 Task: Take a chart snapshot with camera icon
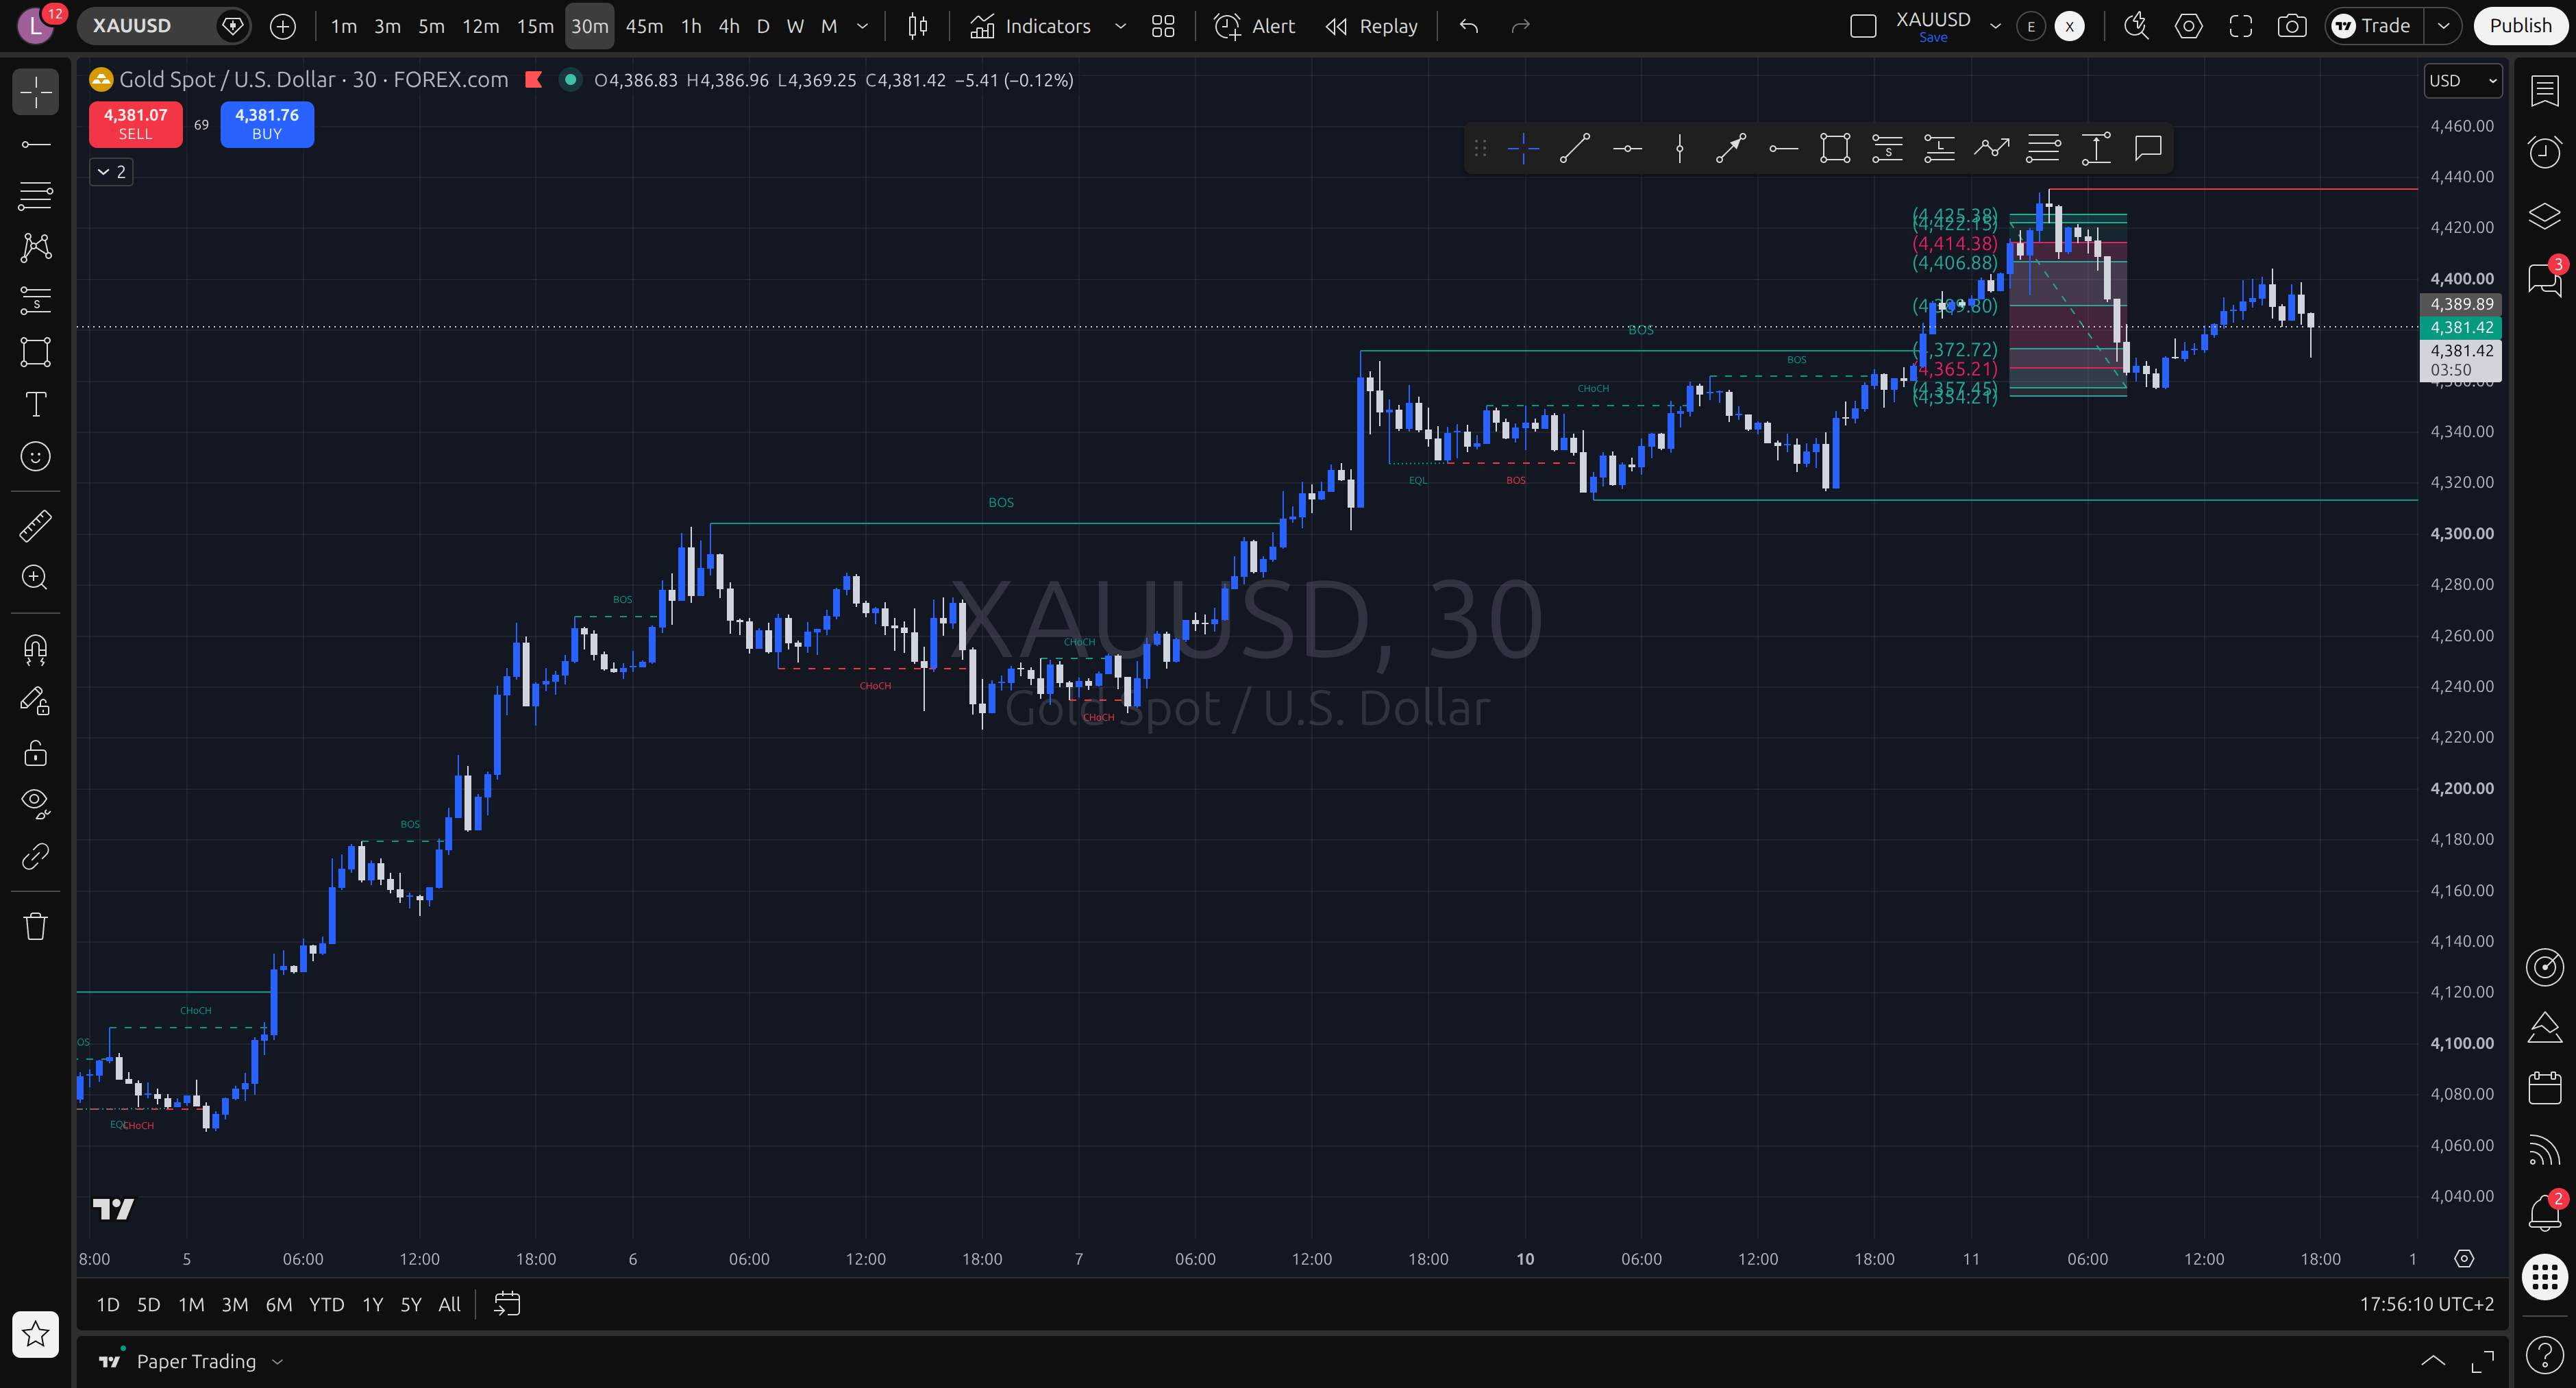tap(2291, 26)
